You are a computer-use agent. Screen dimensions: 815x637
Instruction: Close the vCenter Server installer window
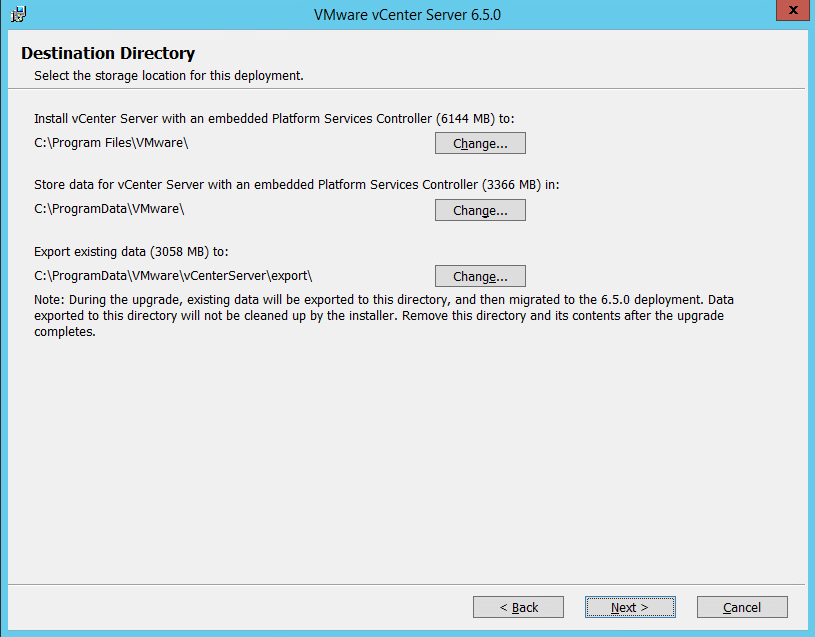pyautogui.click(x=793, y=10)
